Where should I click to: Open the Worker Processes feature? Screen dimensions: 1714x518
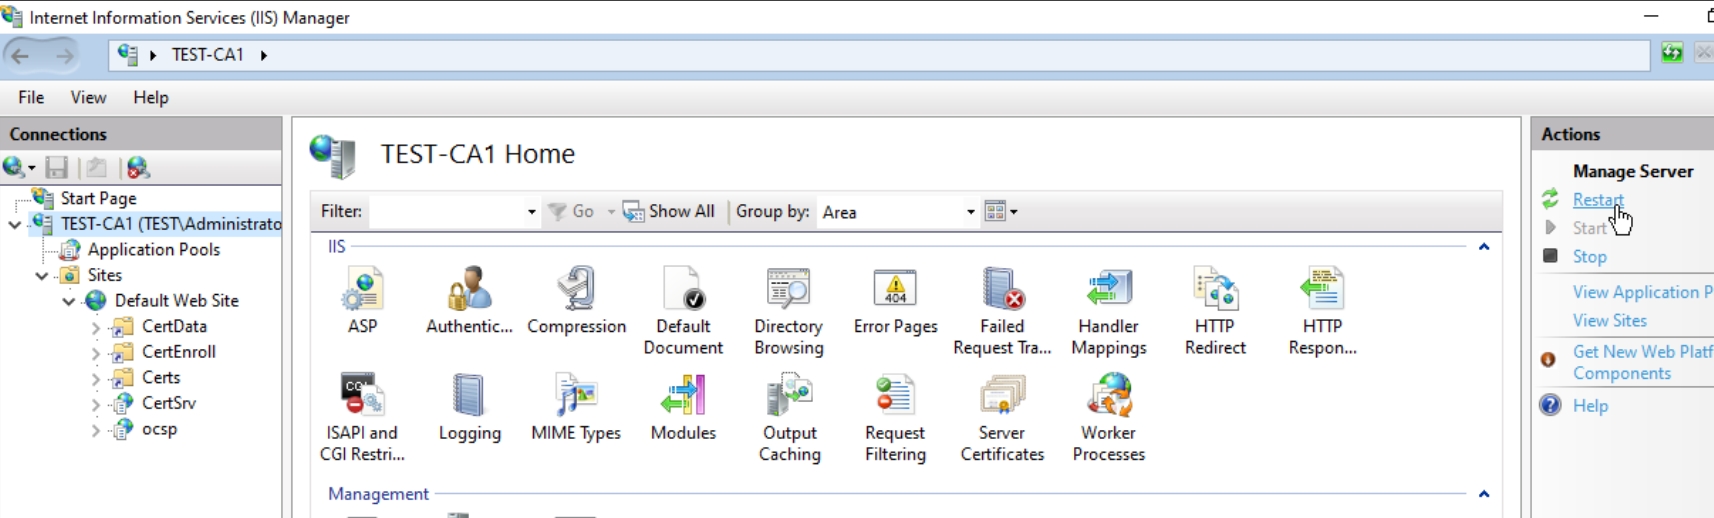click(x=1108, y=418)
